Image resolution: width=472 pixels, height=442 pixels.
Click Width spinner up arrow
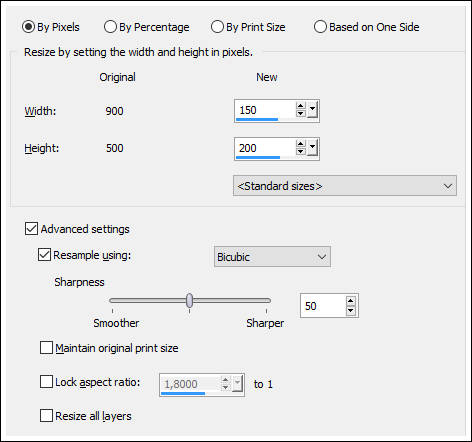pos(300,106)
